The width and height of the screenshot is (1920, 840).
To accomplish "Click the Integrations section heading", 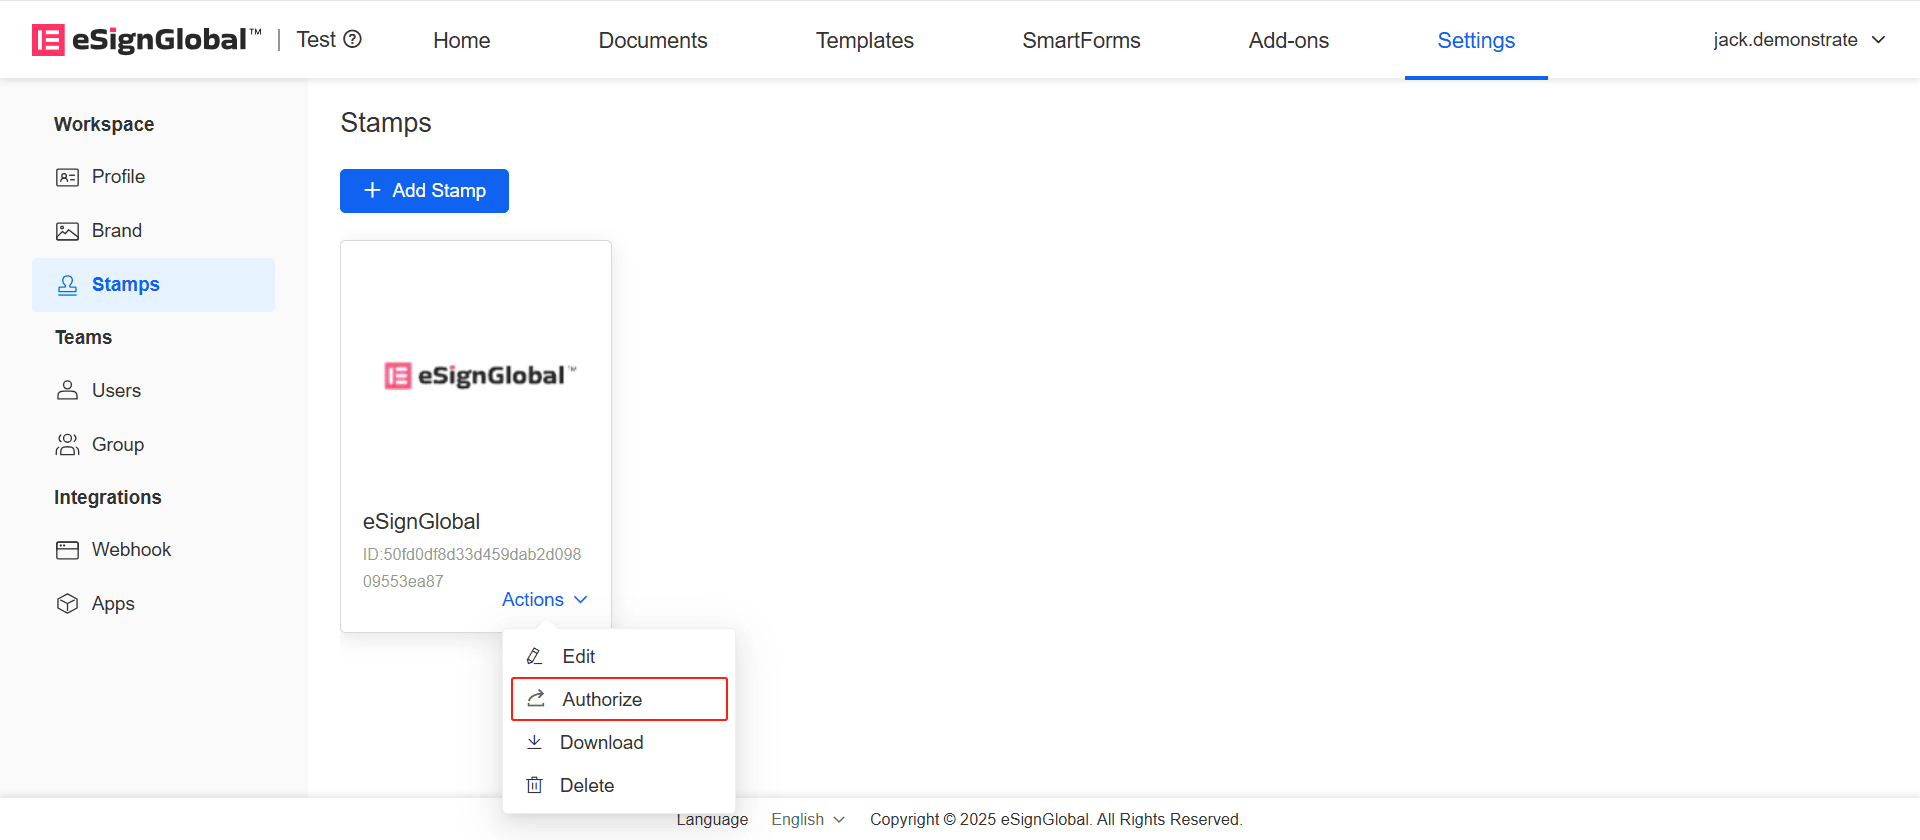I will pos(108,497).
